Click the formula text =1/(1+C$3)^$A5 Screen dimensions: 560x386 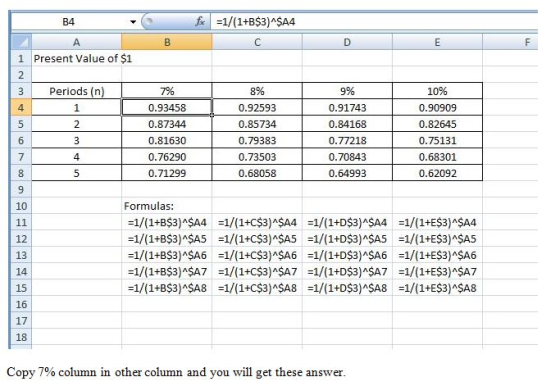(x=257, y=239)
